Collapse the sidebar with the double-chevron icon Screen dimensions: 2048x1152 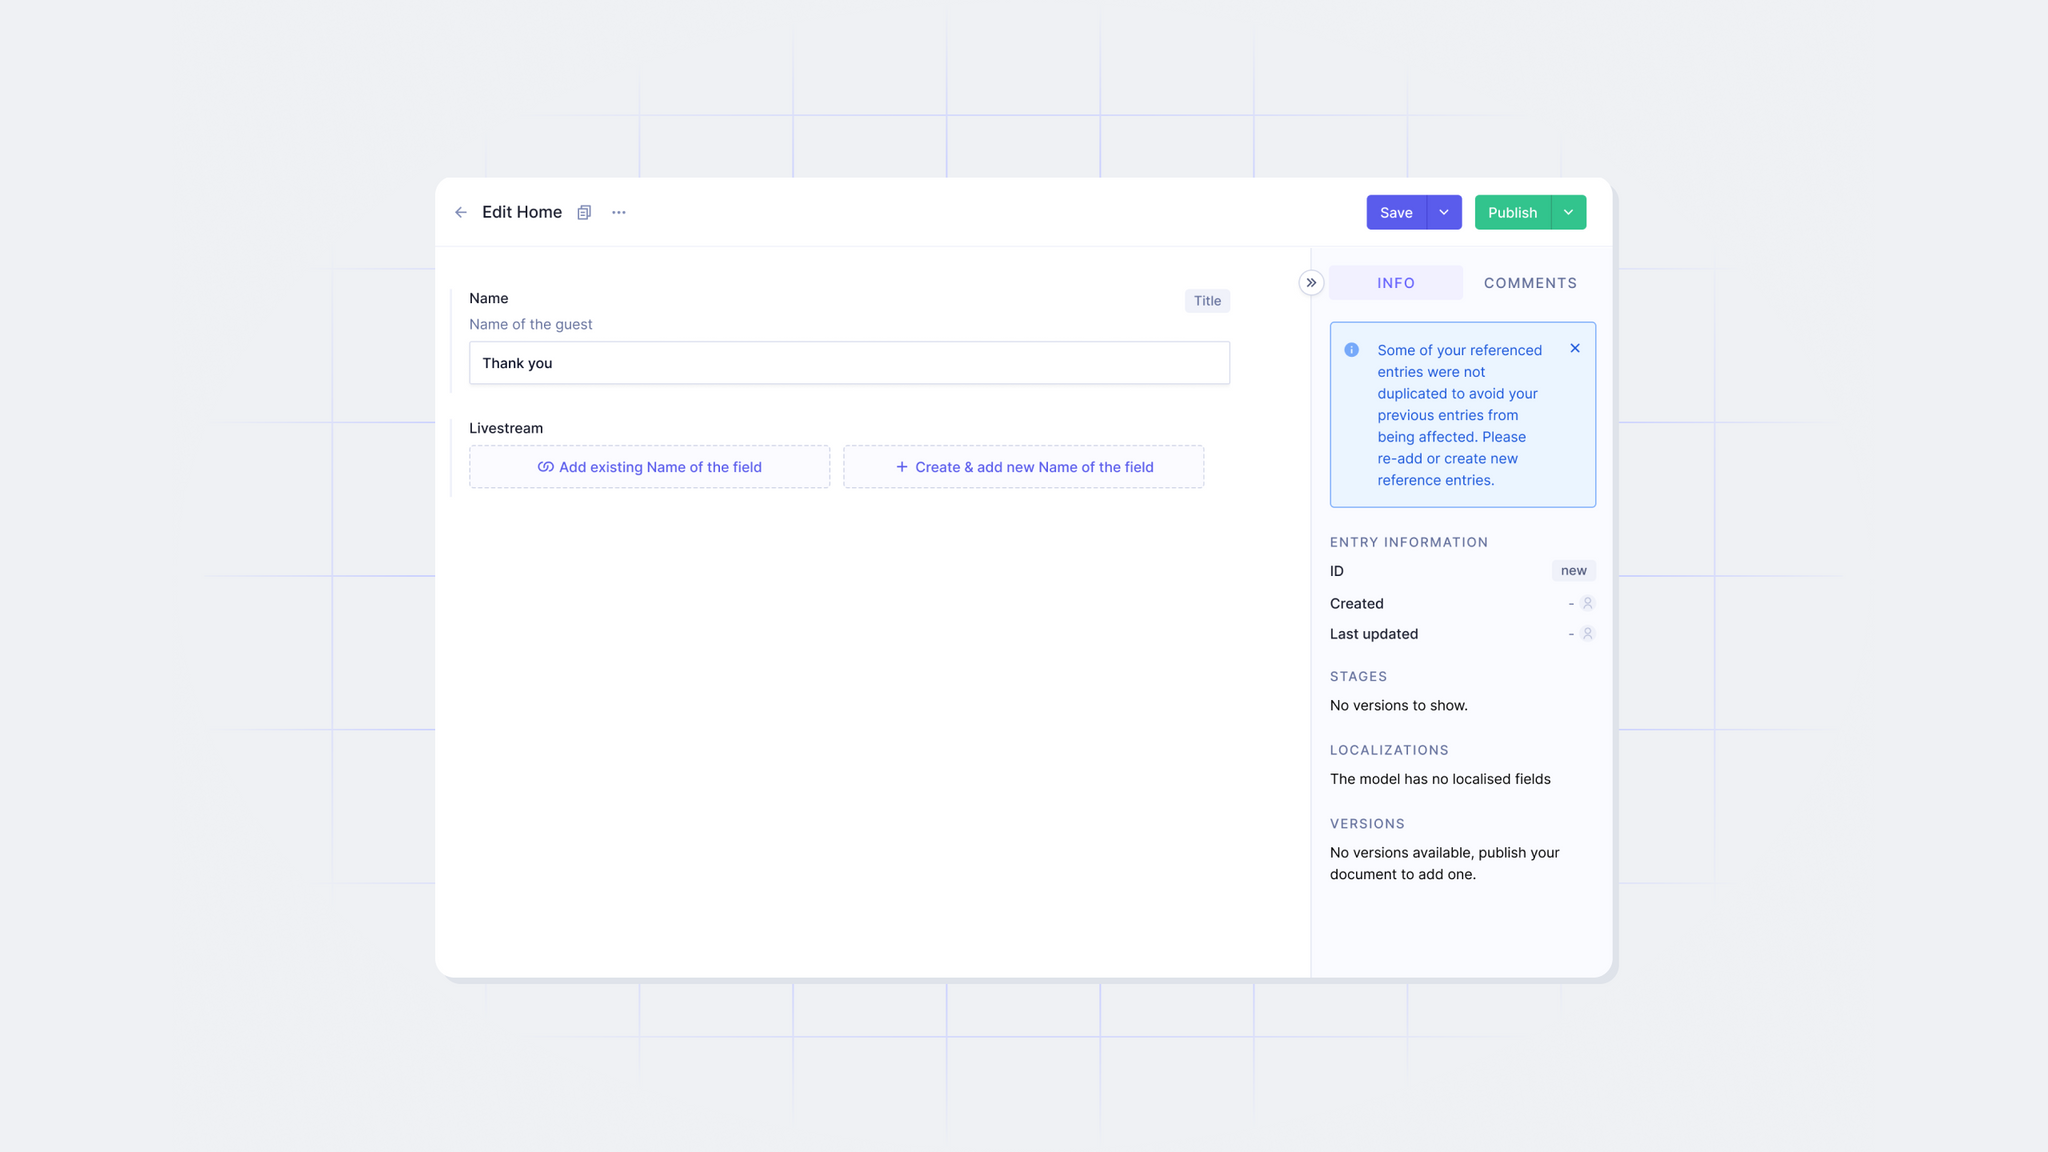tap(1311, 283)
